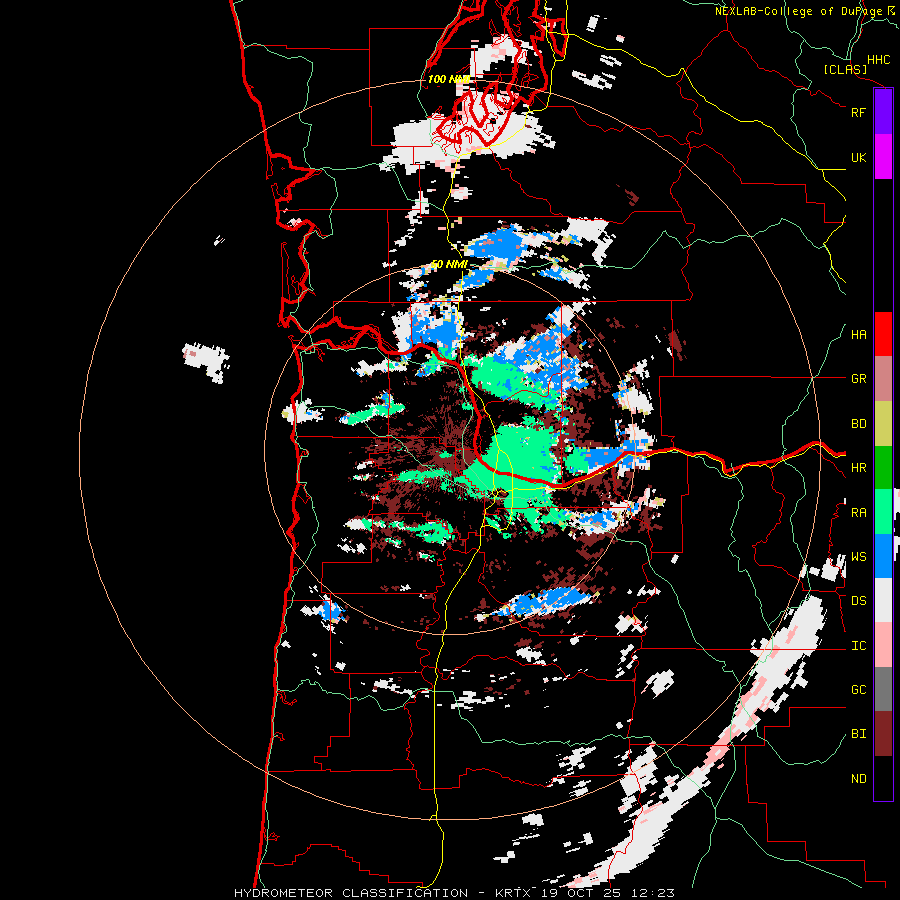Click the 'HYDROMETEOR CLASSIFICATION - KRTX' footer caption
This screenshot has width=900, height=900.
pyautogui.click(x=381, y=893)
